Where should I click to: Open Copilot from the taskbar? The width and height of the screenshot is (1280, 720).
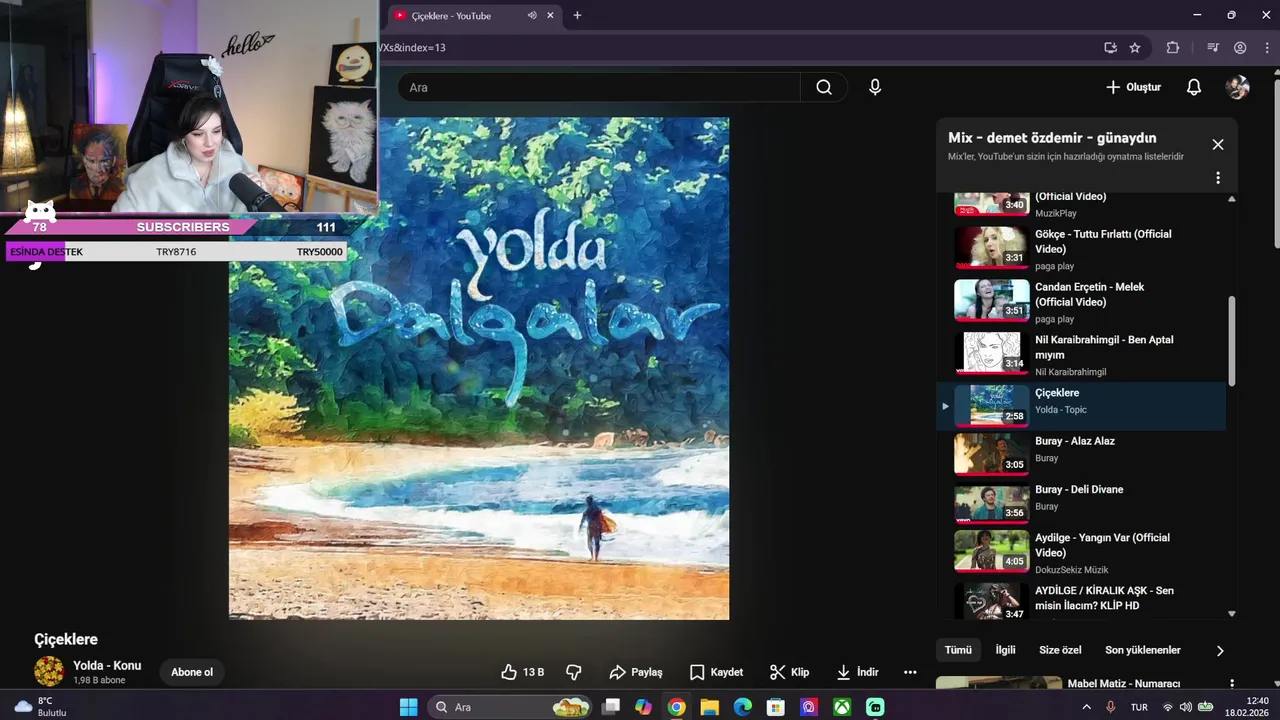[x=643, y=707]
